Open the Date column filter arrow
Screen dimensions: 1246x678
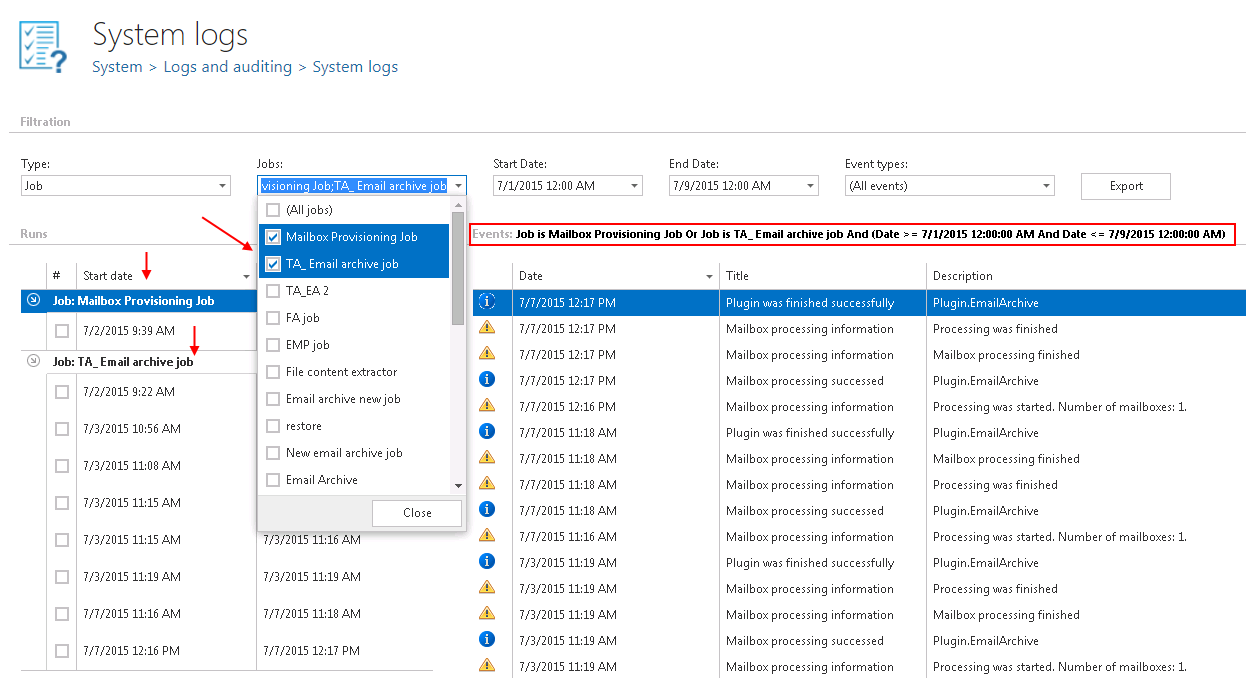click(709, 276)
